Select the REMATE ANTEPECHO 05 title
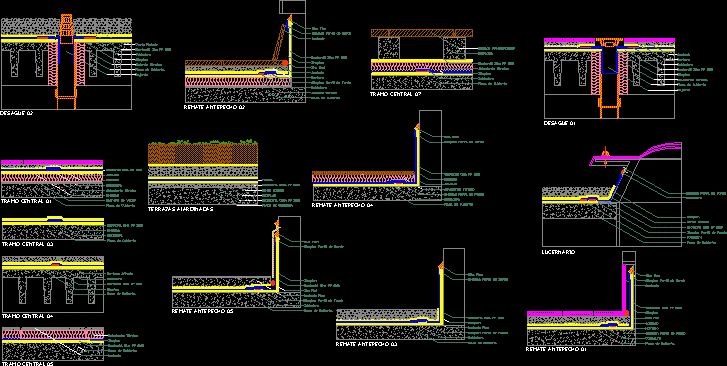Screen dimensions: 727x366 [203, 311]
